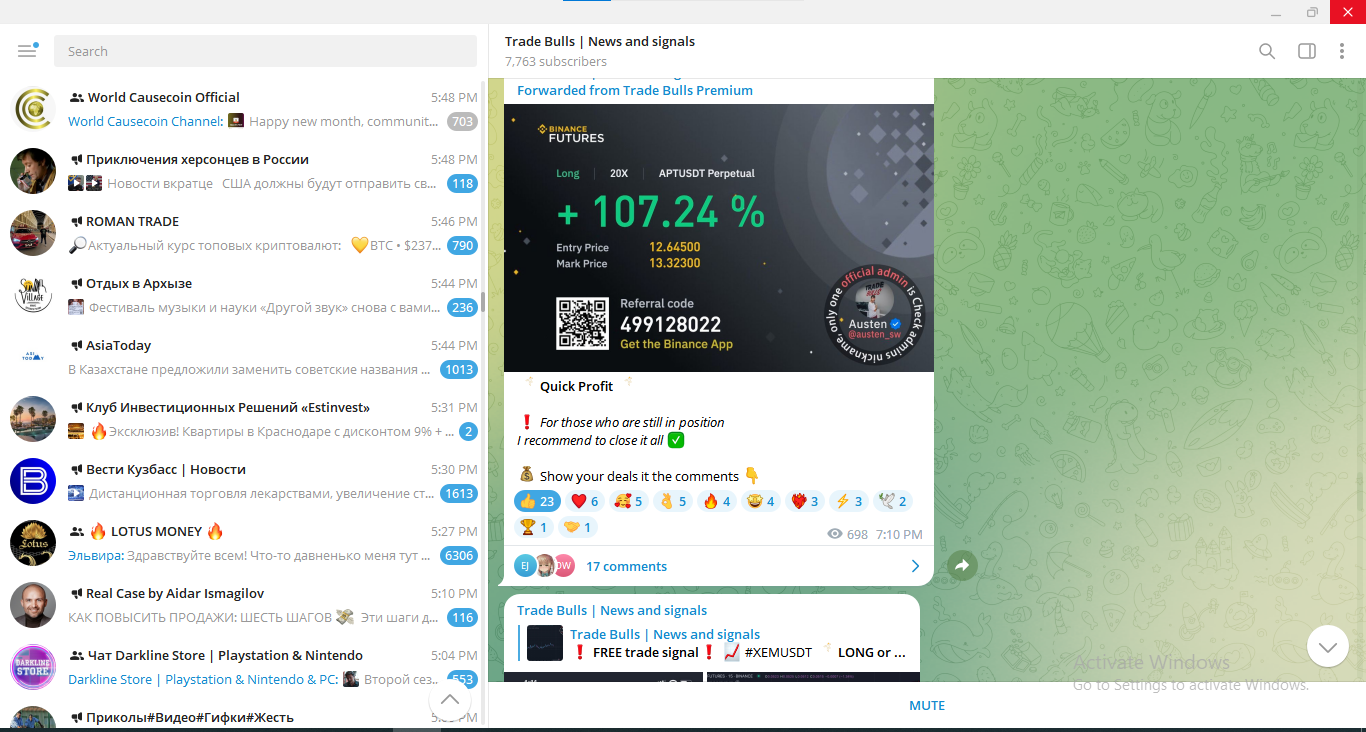
Task: Open Отдых в Архызе channel avatar
Action: click(x=33, y=295)
